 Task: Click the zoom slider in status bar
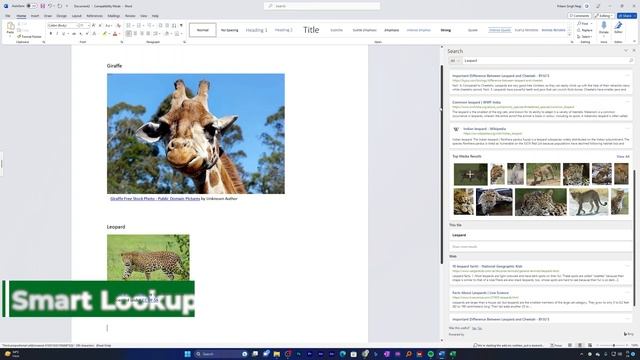(613, 345)
